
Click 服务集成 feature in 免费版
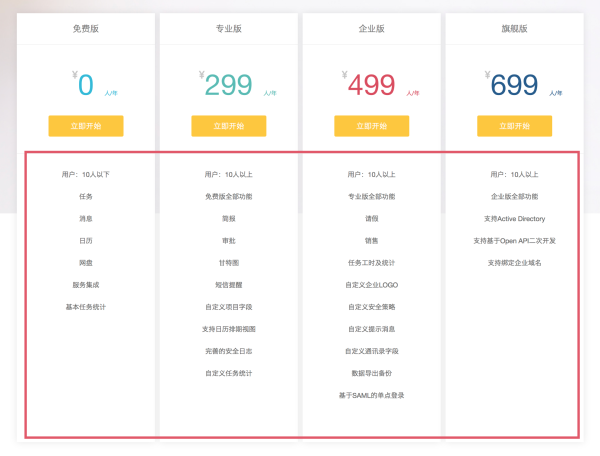(x=86, y=285)
